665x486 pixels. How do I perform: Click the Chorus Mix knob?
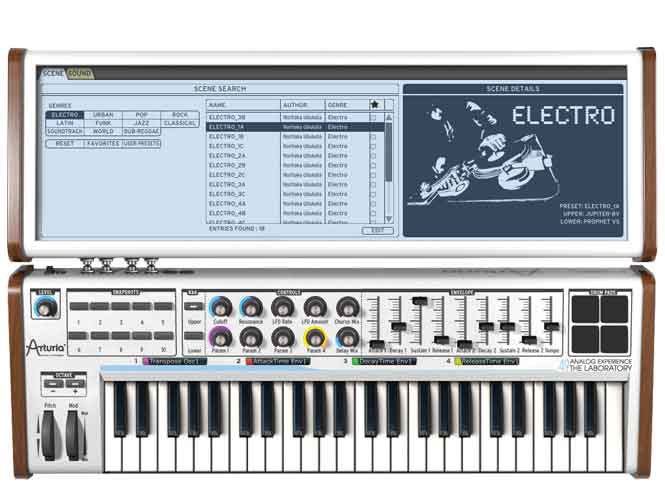(x=347, y=307)
